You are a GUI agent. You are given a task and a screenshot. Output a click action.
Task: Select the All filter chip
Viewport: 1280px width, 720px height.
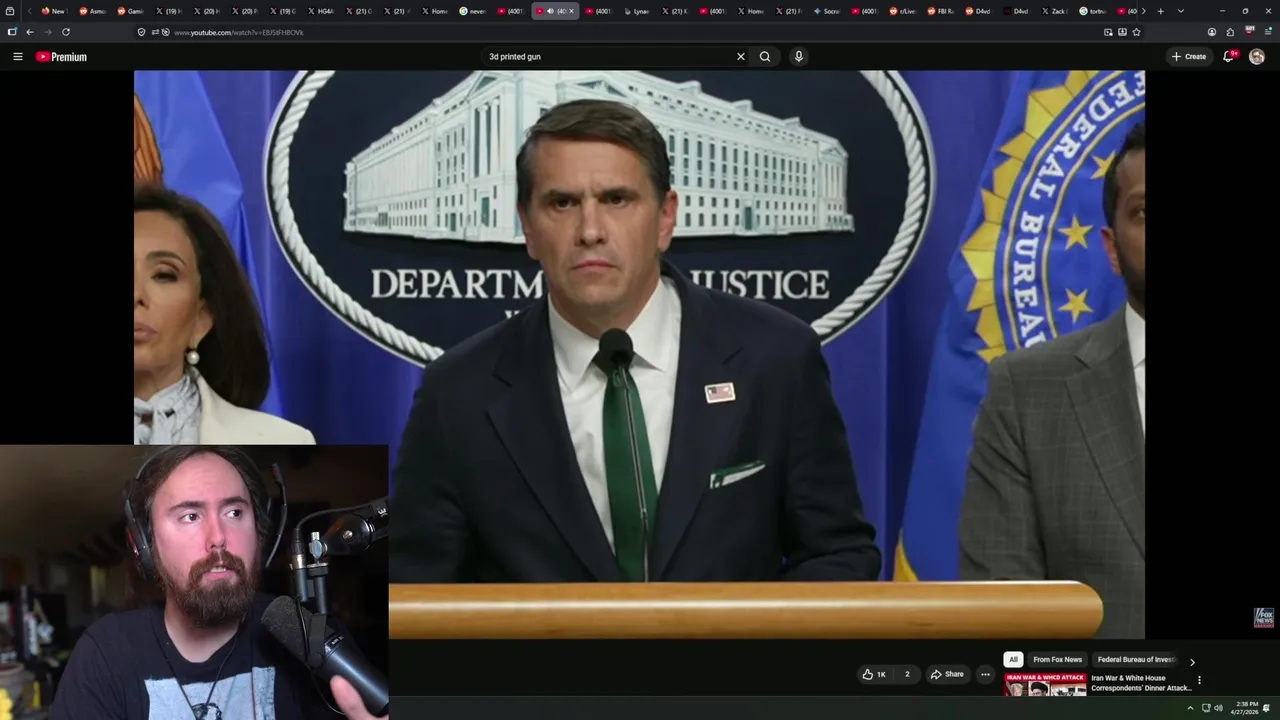coord(1013,660)
